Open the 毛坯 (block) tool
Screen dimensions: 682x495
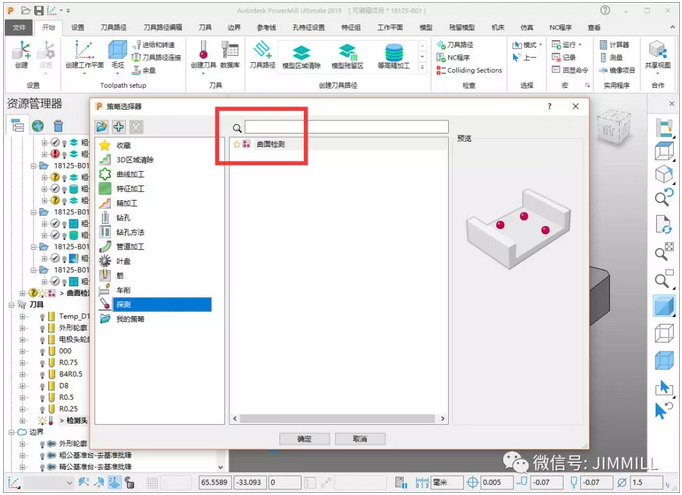[117, 54]
